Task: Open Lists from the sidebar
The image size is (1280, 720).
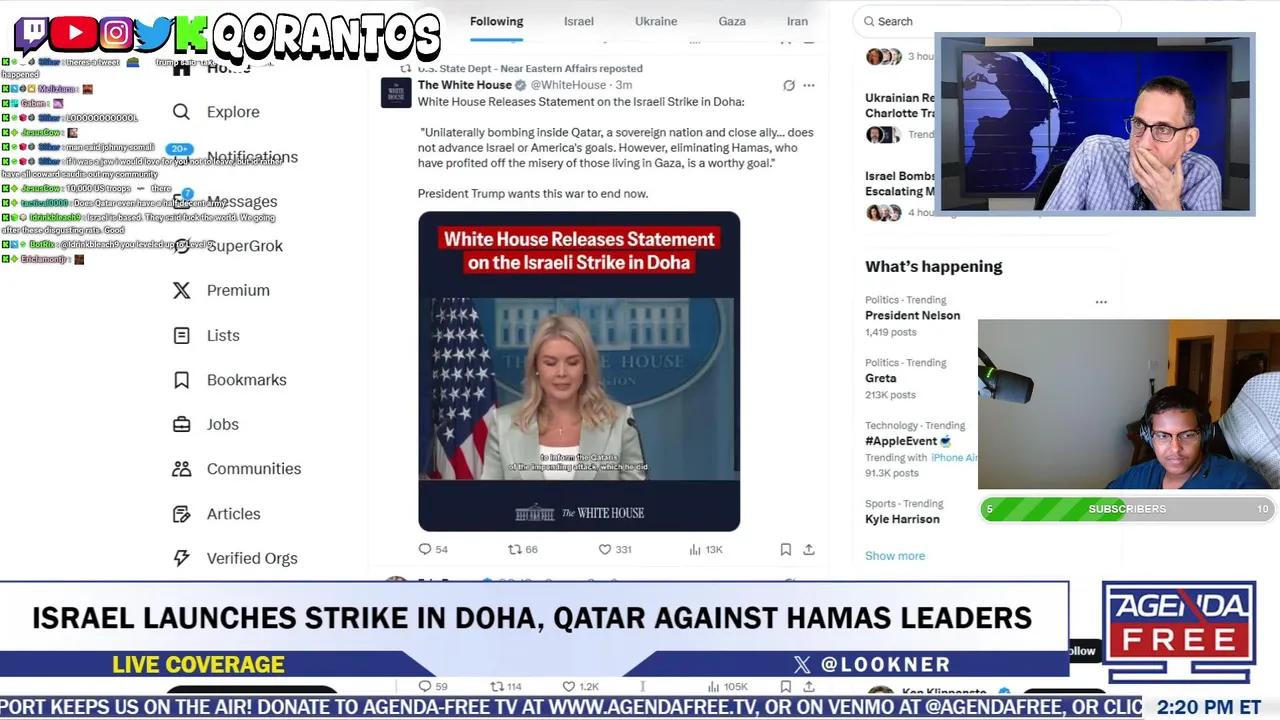Action: (x=206, y=335)
